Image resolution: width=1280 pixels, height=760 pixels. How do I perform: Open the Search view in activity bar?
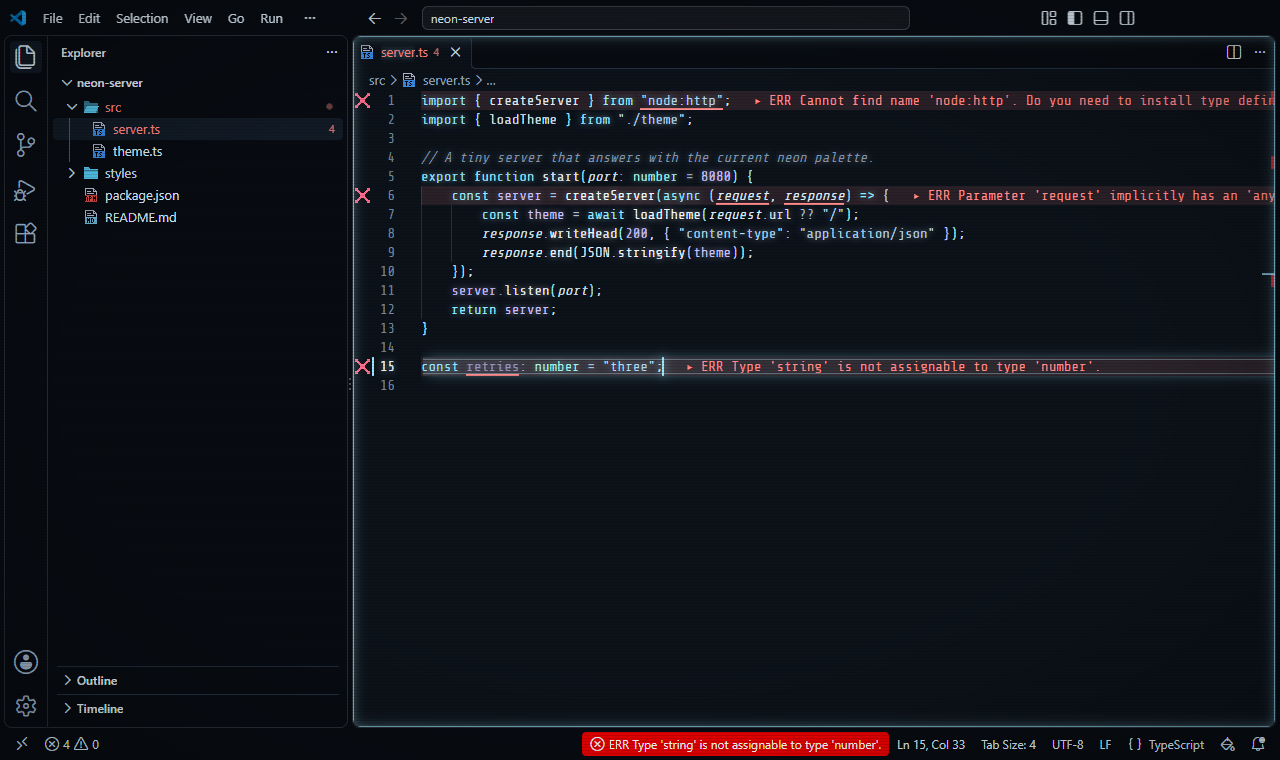click(26, 101)
